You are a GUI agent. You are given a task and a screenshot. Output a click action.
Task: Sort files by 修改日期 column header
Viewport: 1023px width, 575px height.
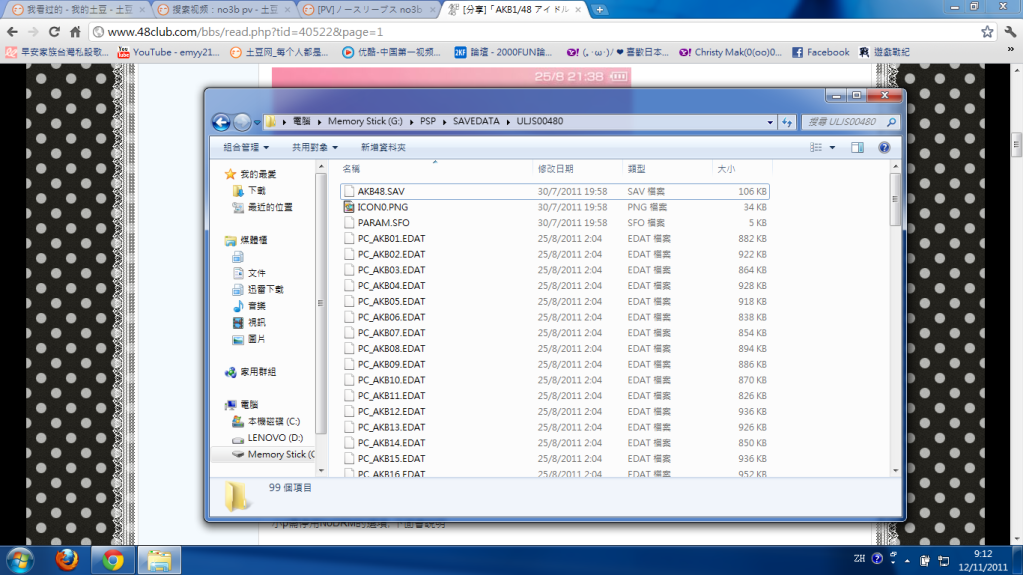[x=556, y=169]
